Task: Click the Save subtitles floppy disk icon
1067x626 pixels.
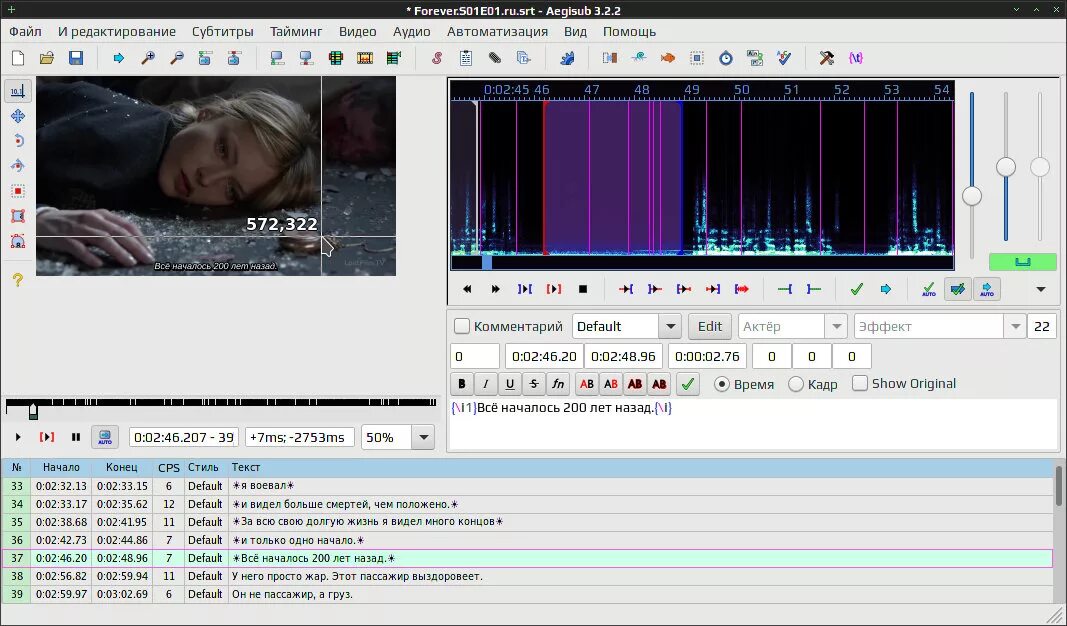Action: click(x=75, y=58)
